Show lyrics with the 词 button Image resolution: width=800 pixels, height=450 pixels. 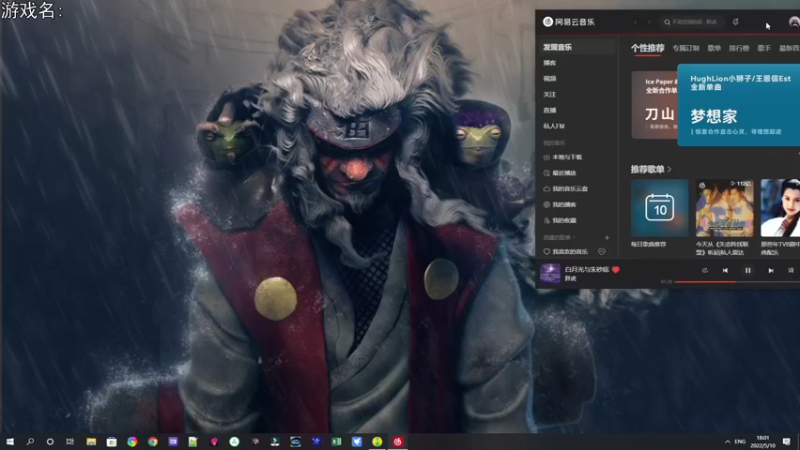pyautogui.click(x=791, y=270)
